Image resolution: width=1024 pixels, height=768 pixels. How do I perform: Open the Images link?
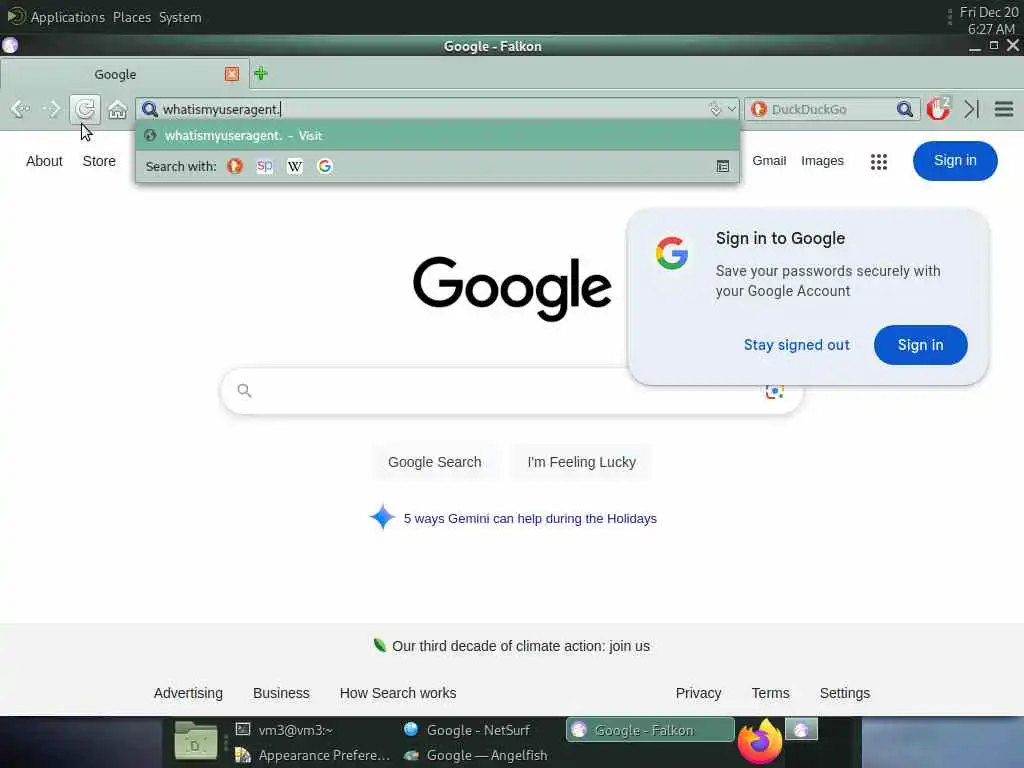tap(822, 161)
